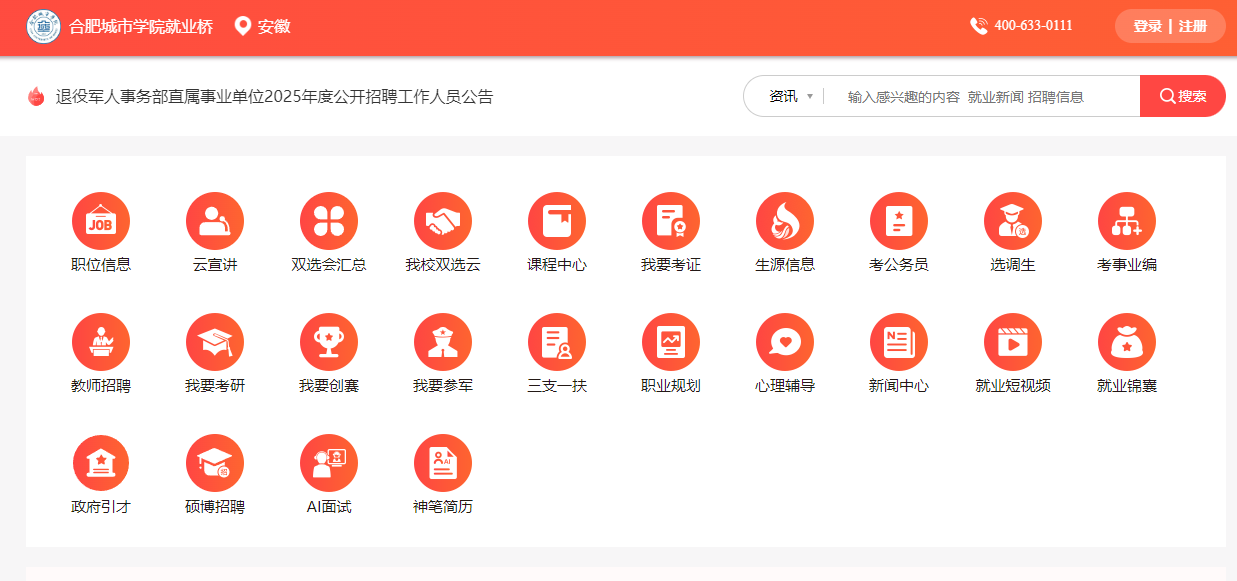
Task: Select the 我校双选云 handshake icon
Action: (x=443, y=221)
